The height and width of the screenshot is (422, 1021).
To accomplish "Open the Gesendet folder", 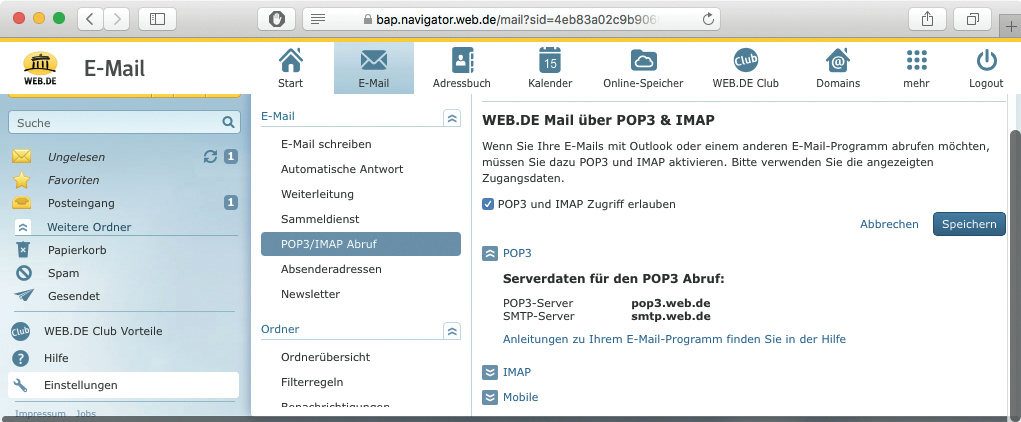I will click(x=74, y=296).
